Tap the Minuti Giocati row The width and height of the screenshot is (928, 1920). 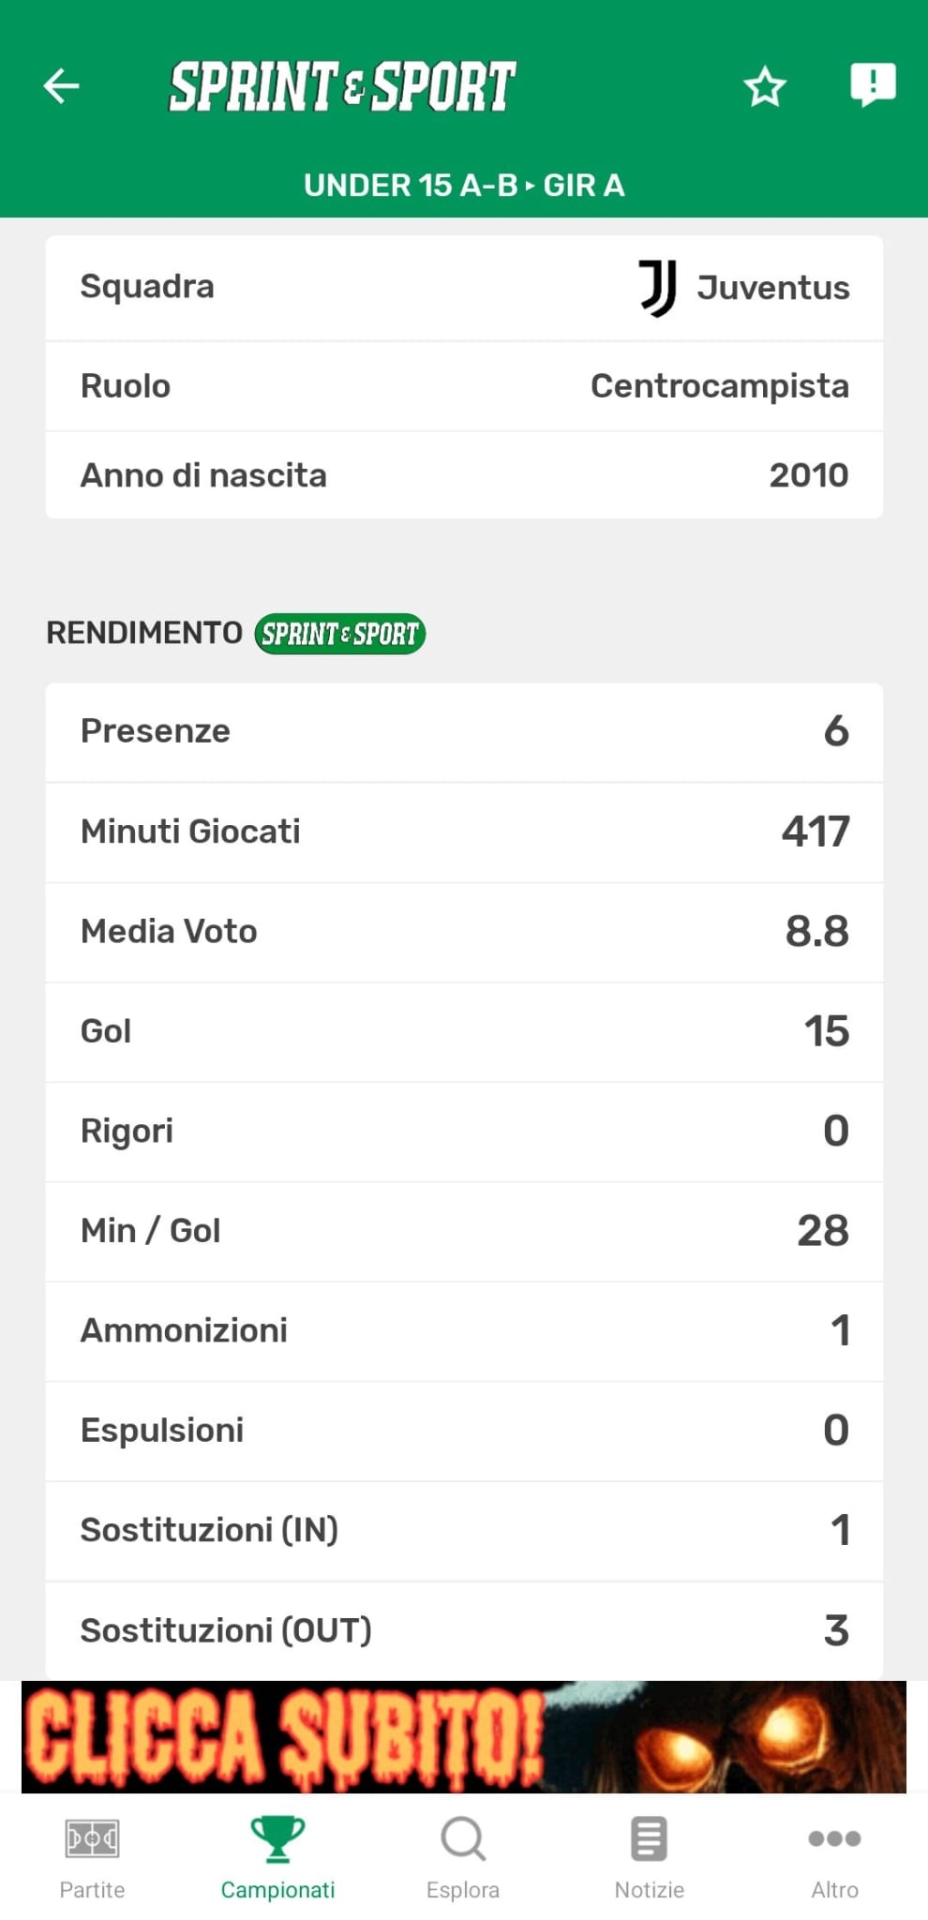pyautogui.click(x=464, y=831)
